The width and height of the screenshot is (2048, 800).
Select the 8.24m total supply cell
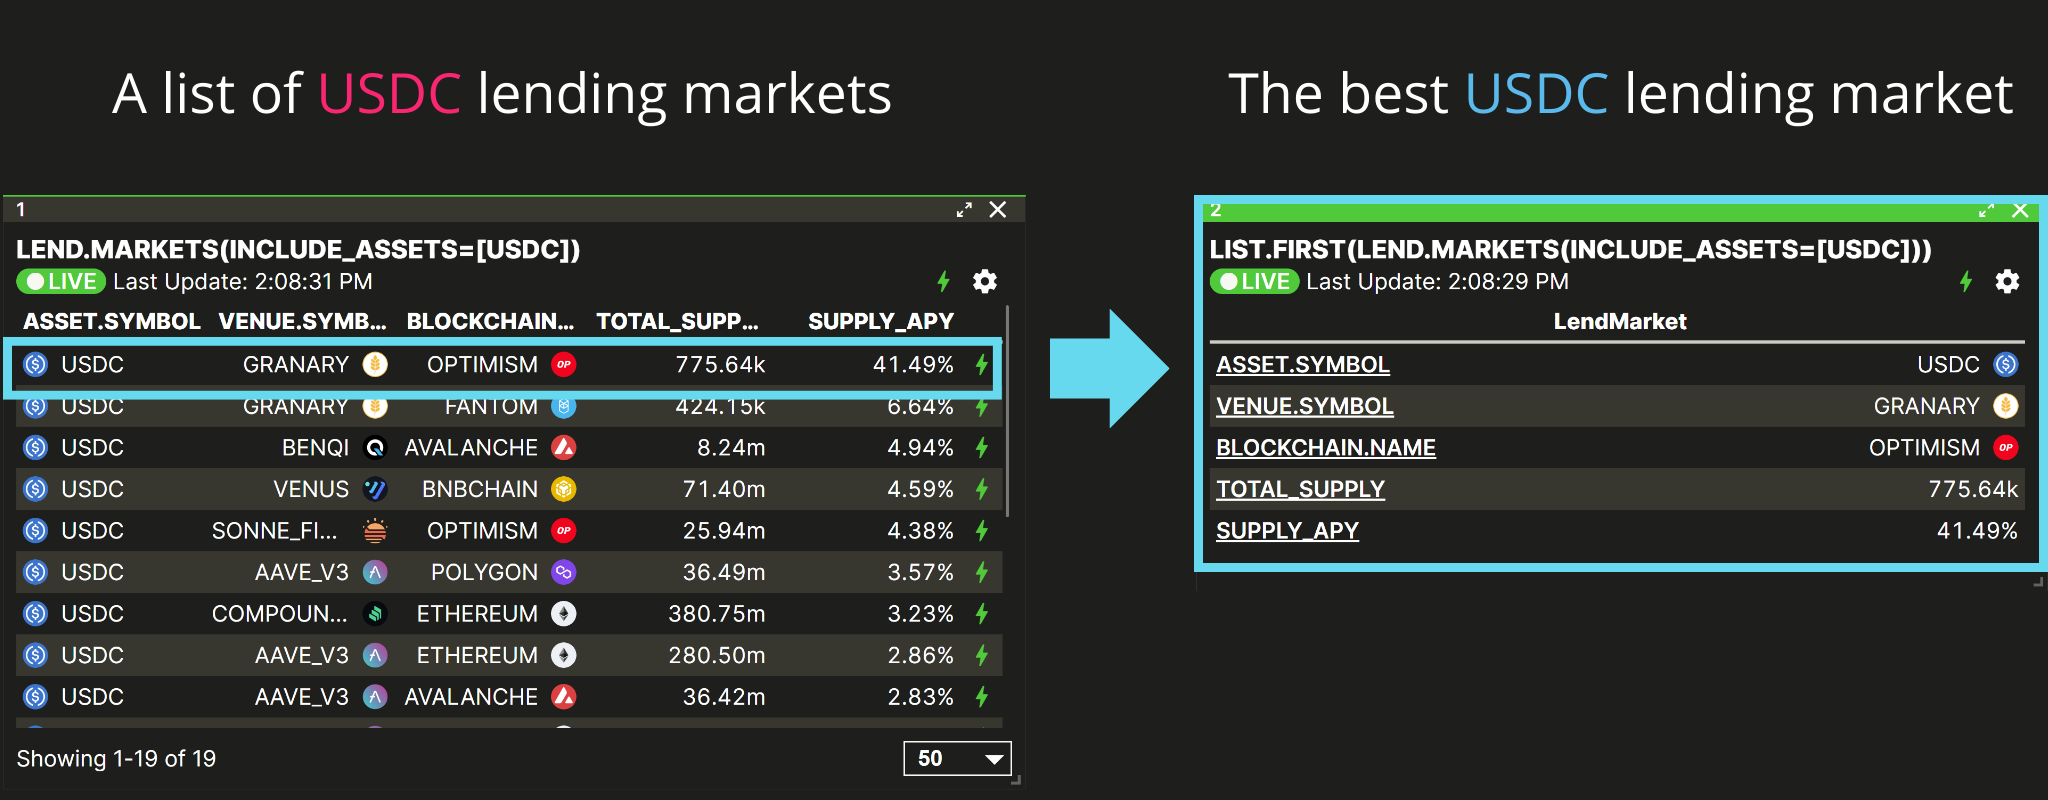(731, 448)
